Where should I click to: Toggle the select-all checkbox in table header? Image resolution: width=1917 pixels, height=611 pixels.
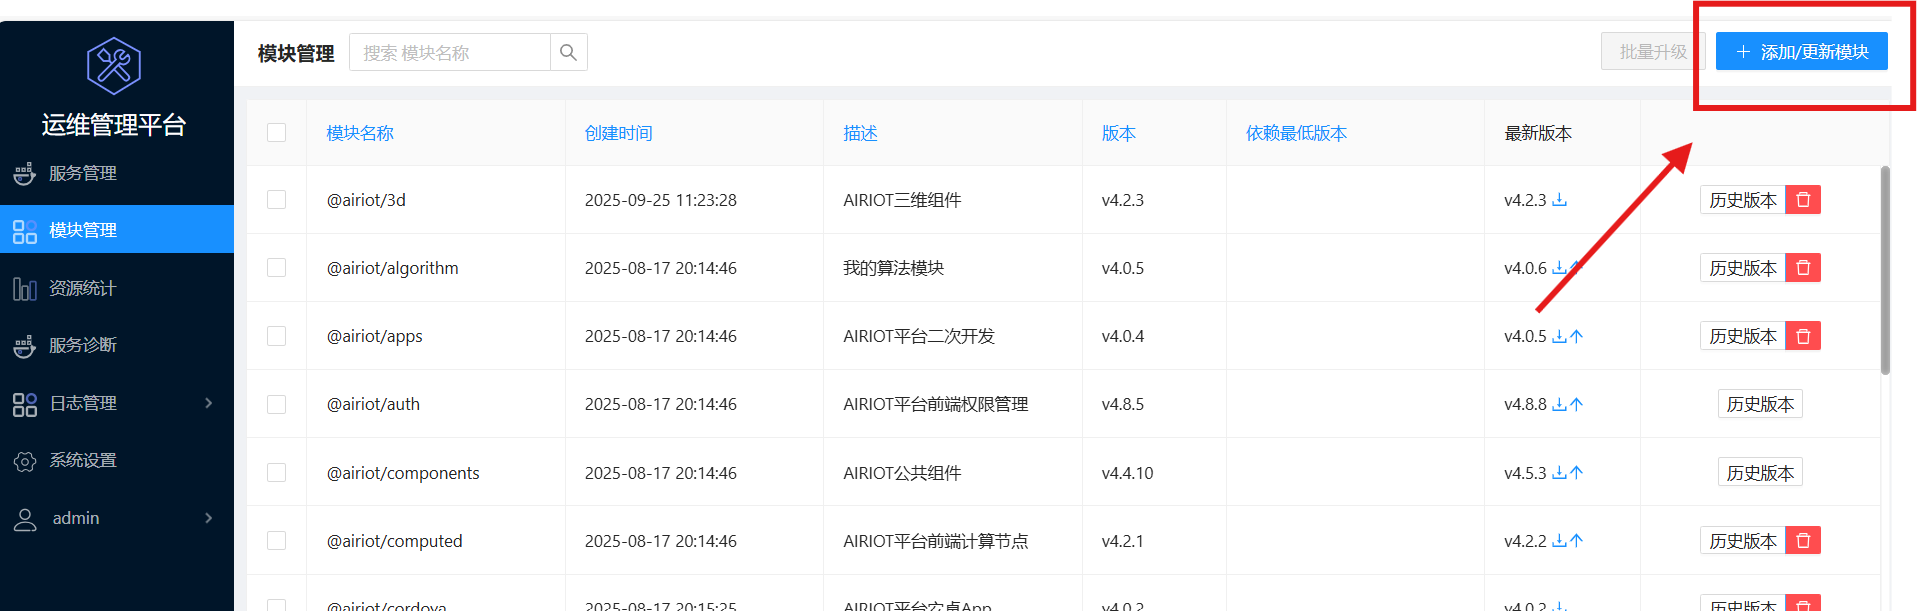277,133
